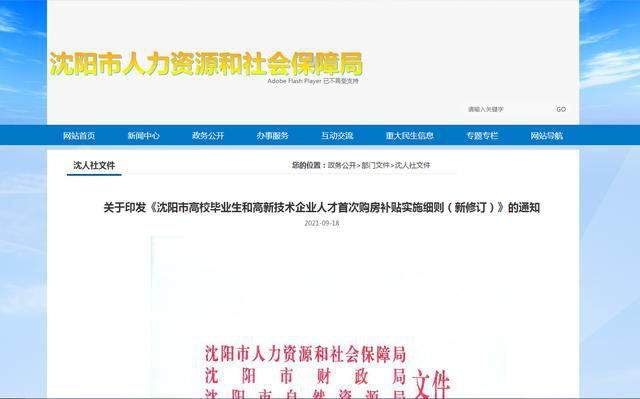
Task: Click the GO search button
Action: [561, 109]
